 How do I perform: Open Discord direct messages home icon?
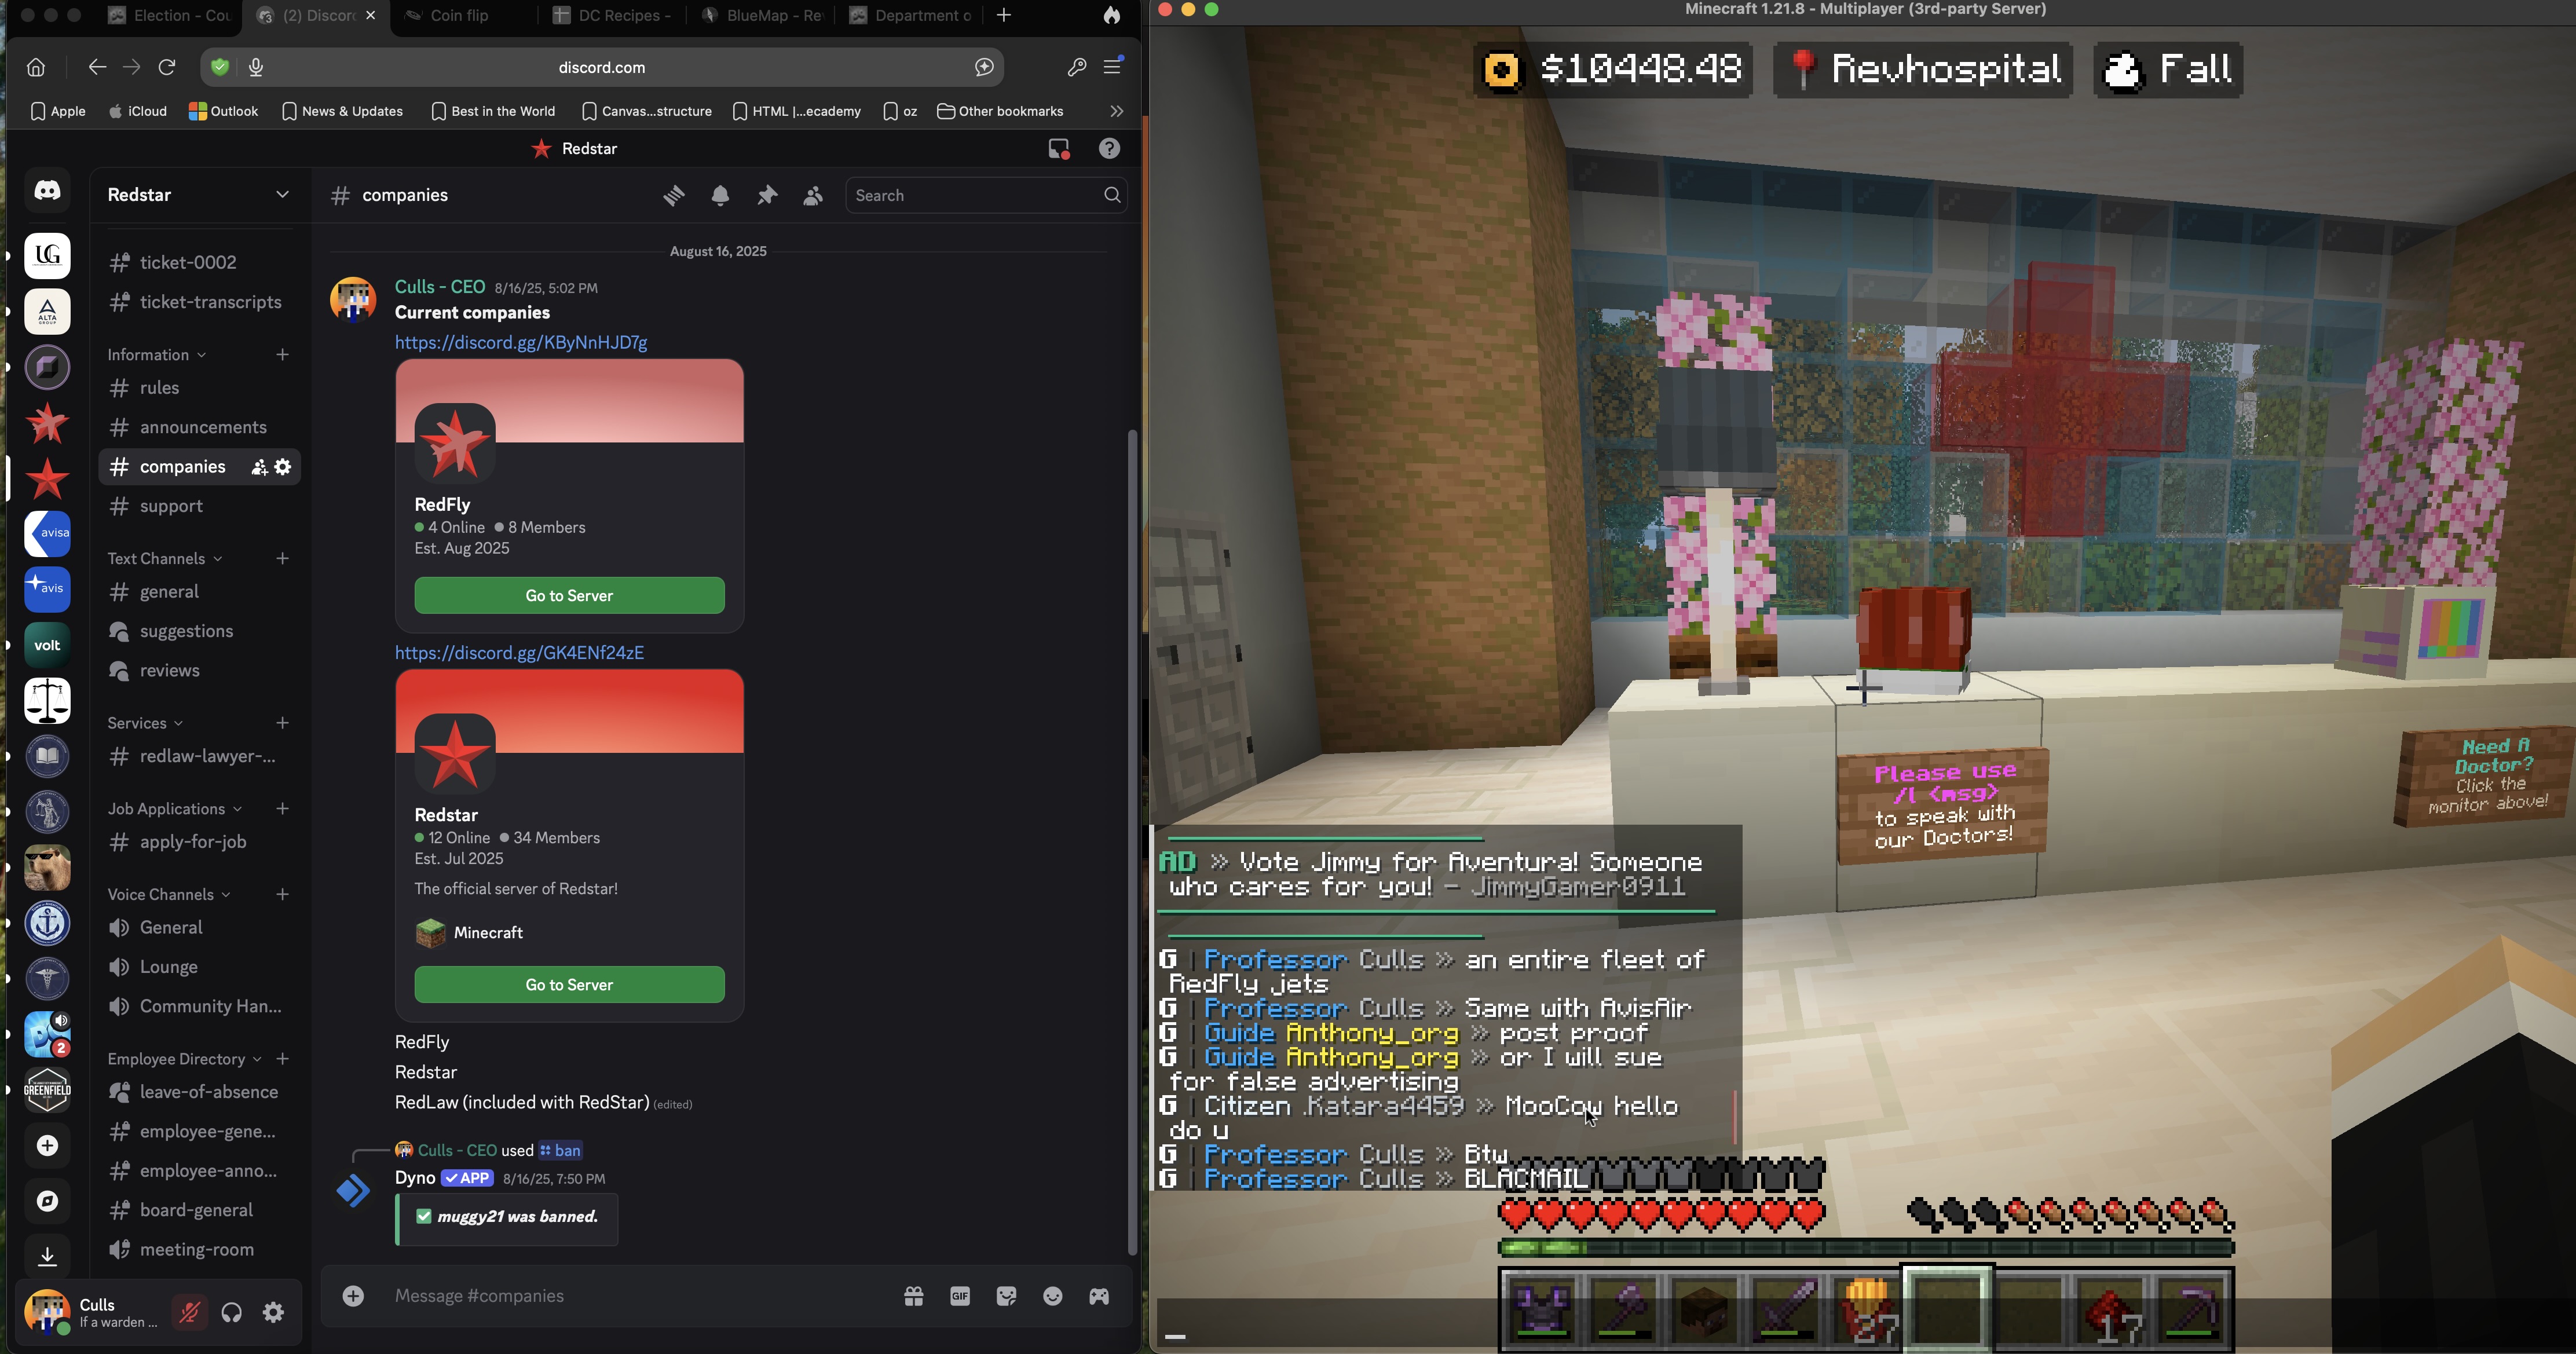[47, 190]
